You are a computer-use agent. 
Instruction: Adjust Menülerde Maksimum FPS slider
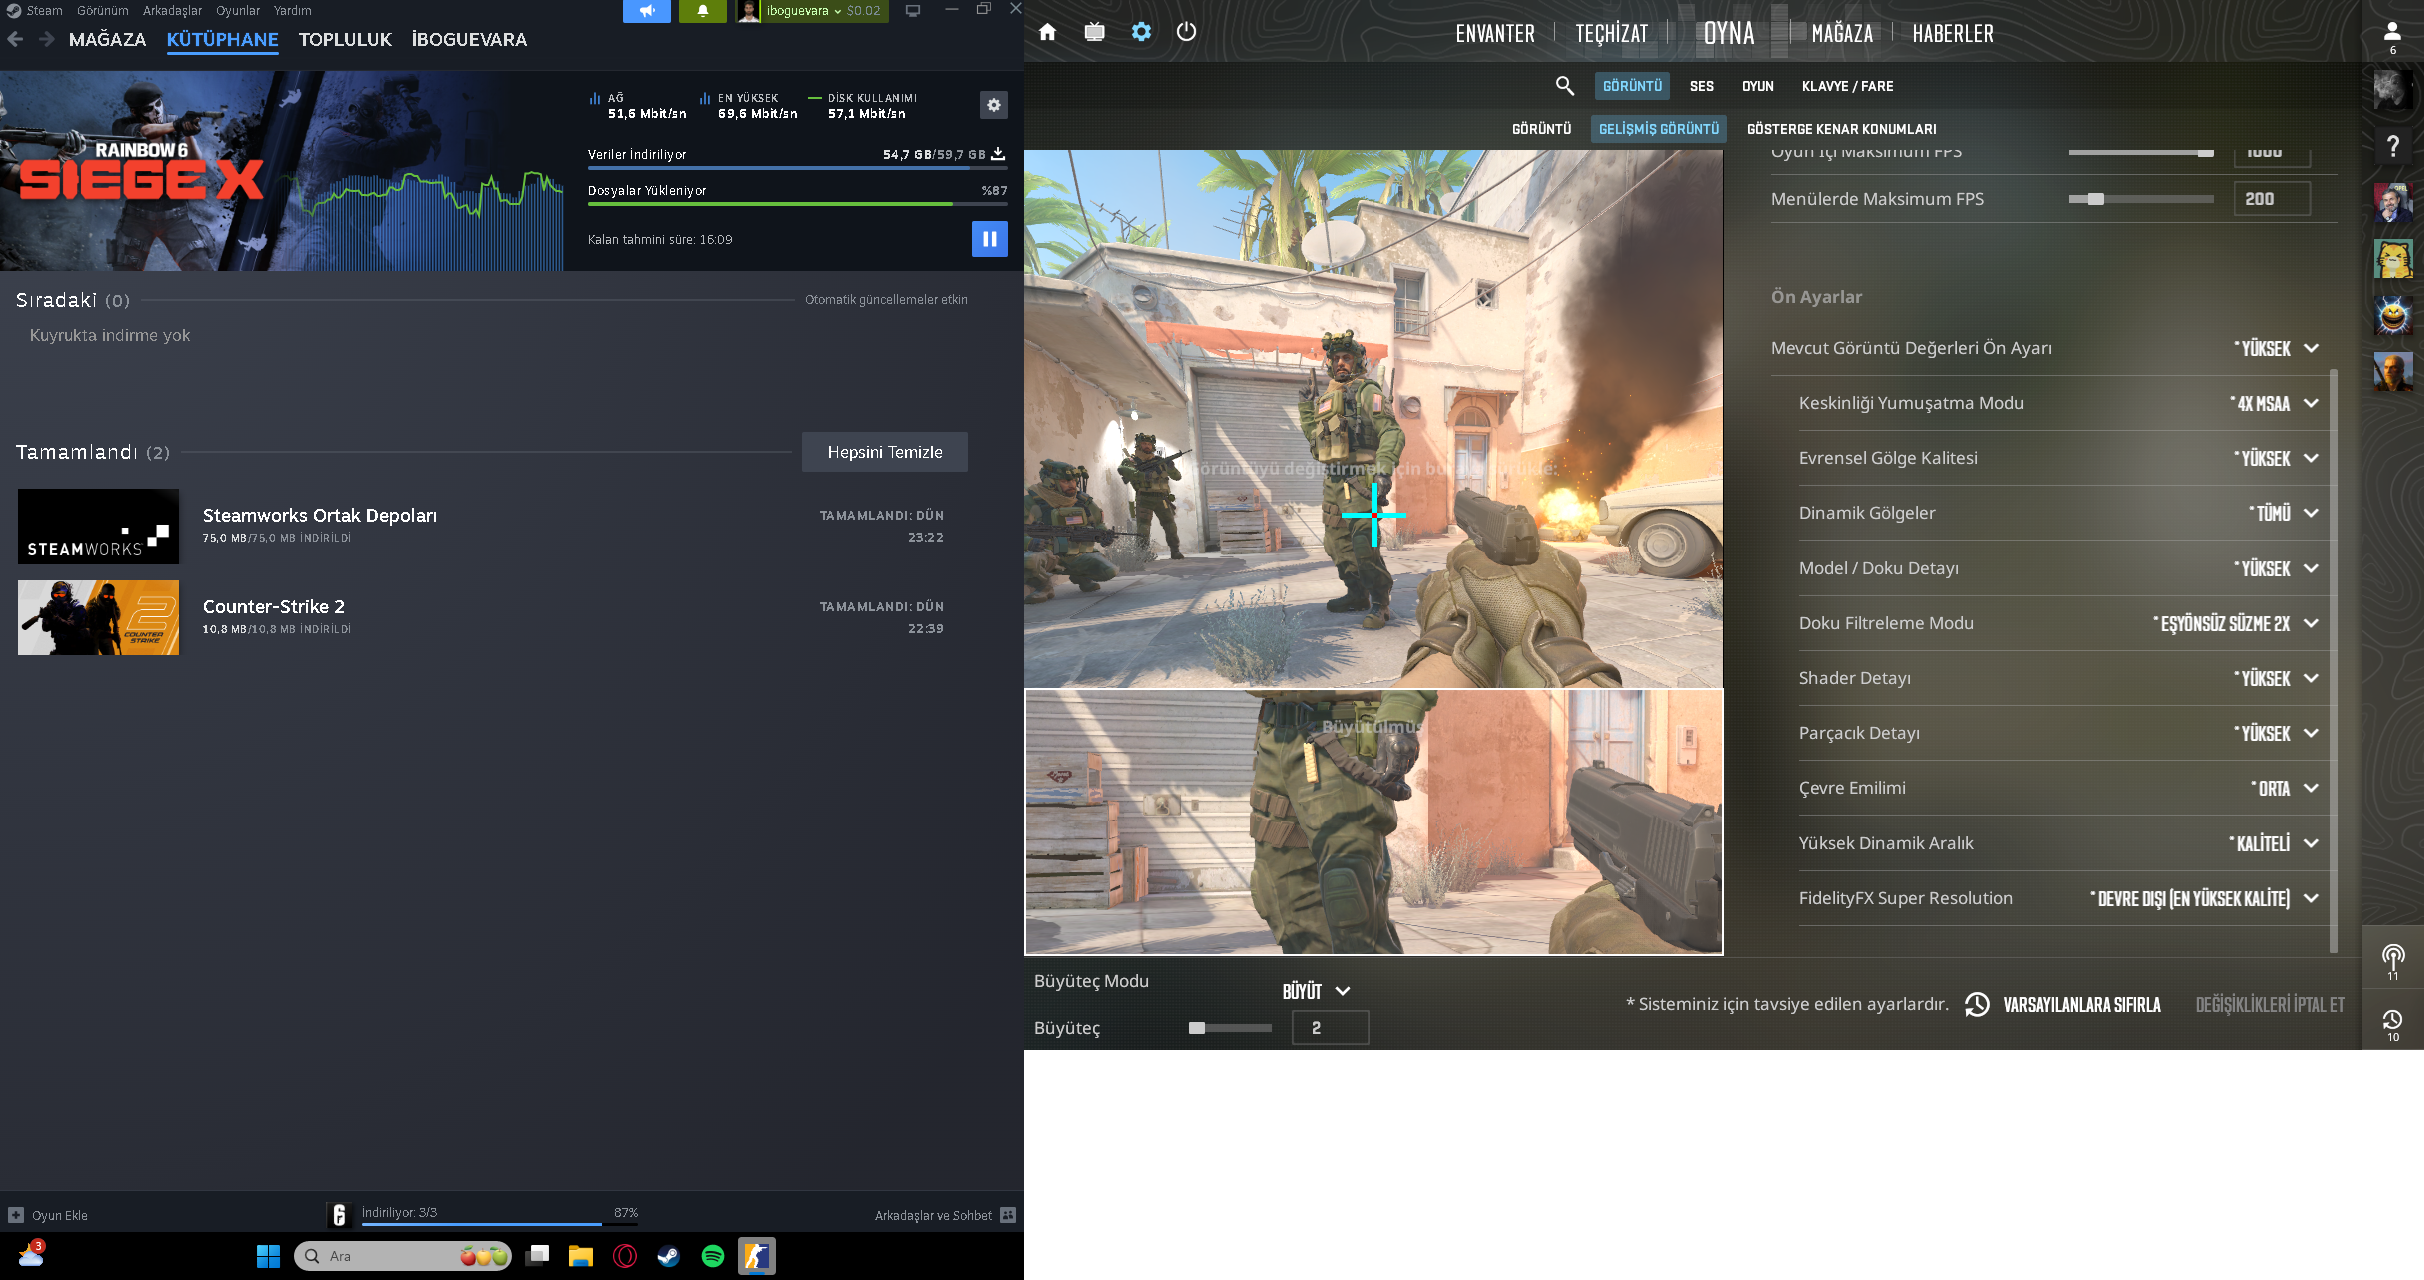click(x=2140, y=199)
